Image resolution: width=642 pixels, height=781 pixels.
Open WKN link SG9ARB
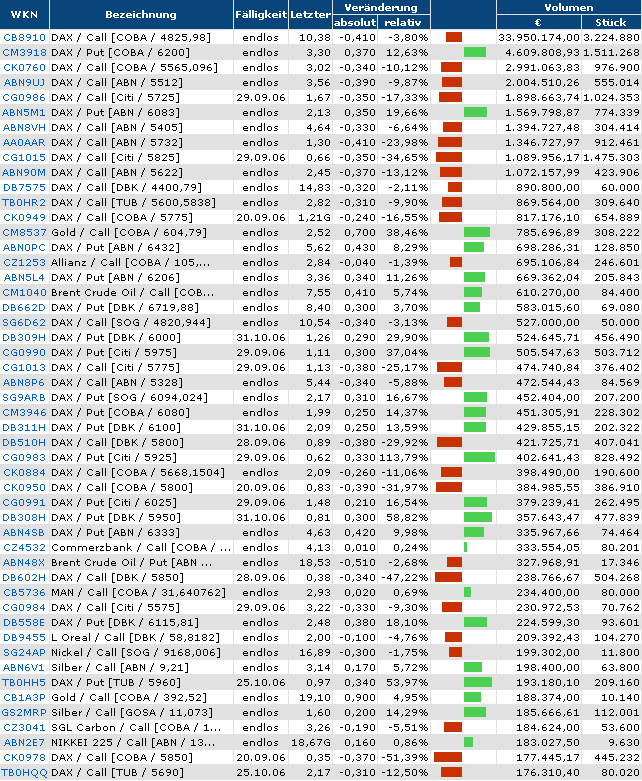(24, 397)
